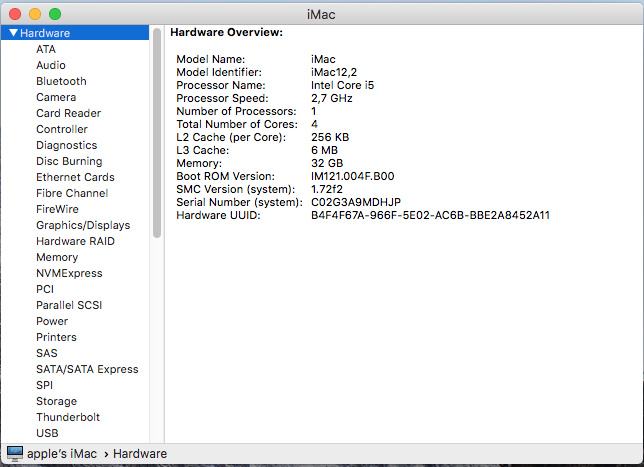Select ATA in the sidebar
The height and width of the screenshot is (467, 644).
pos(46,49)
